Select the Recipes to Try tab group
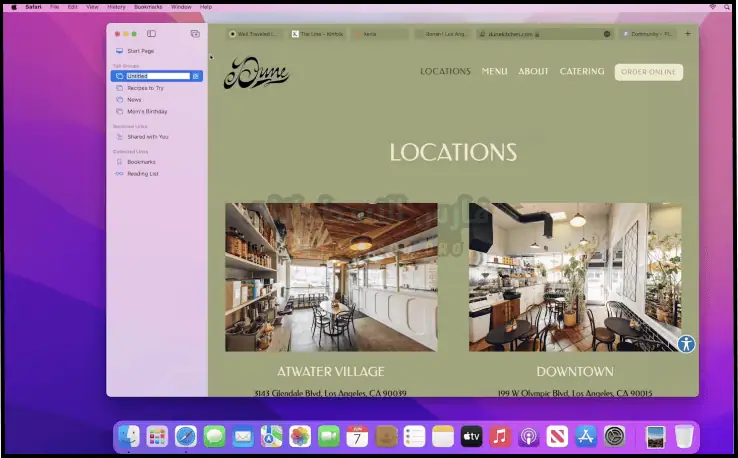 tap(145, 88)
